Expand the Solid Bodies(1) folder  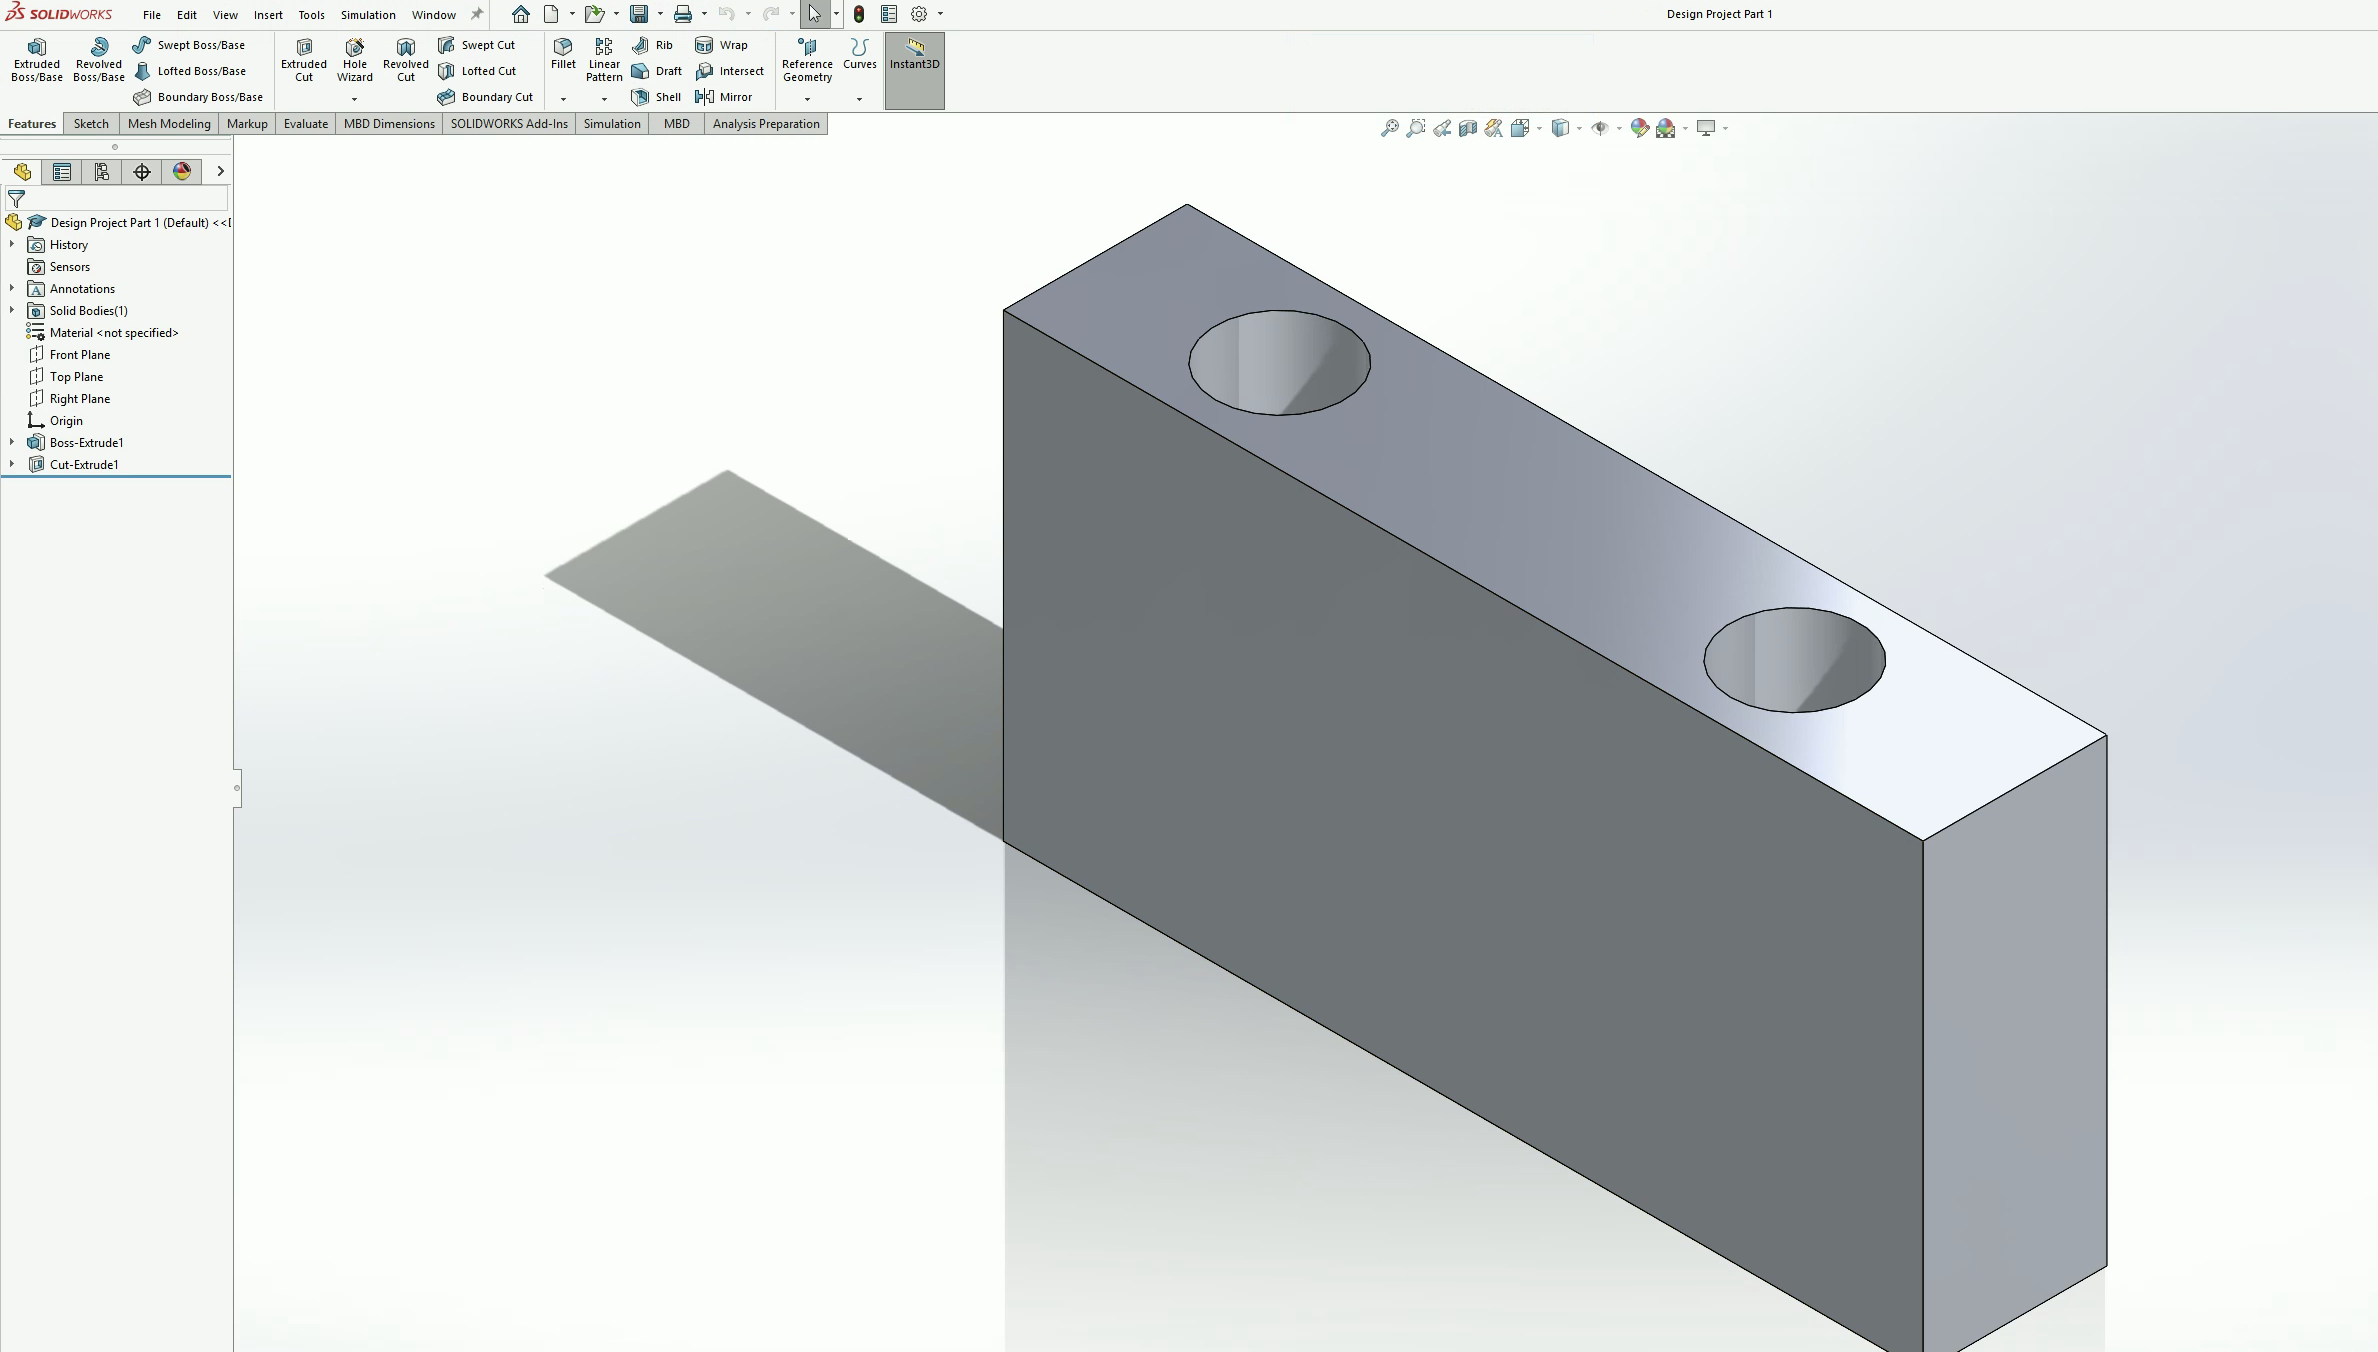12,310
